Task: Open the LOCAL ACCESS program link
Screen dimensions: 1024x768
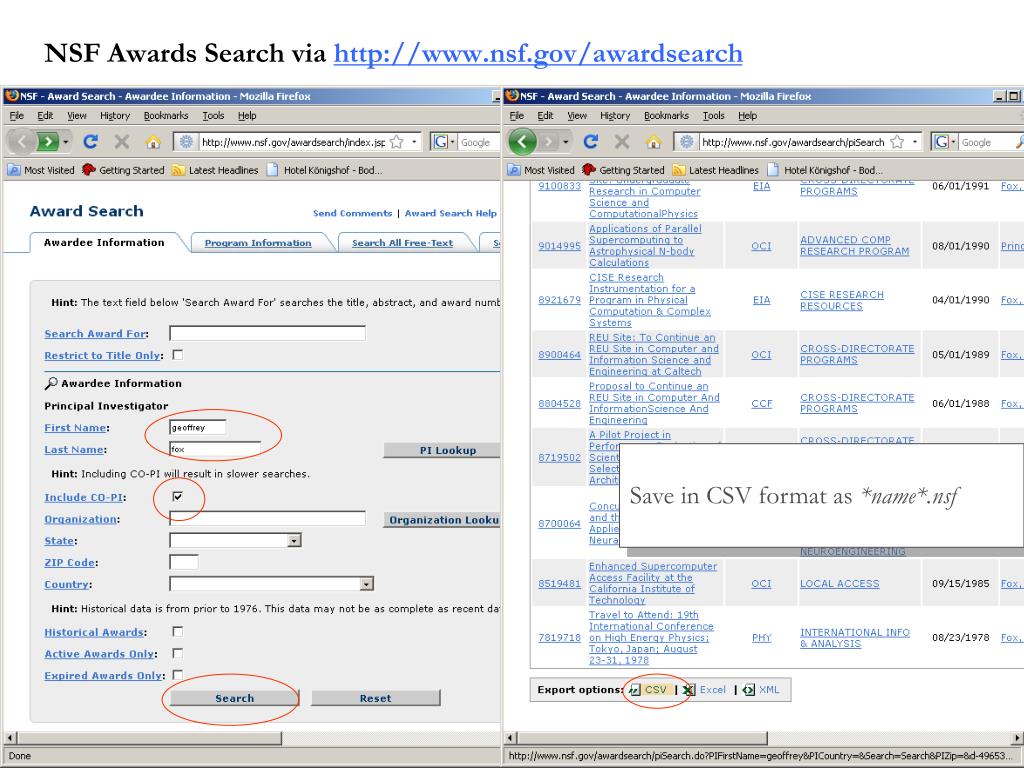Action: [839, 583]
